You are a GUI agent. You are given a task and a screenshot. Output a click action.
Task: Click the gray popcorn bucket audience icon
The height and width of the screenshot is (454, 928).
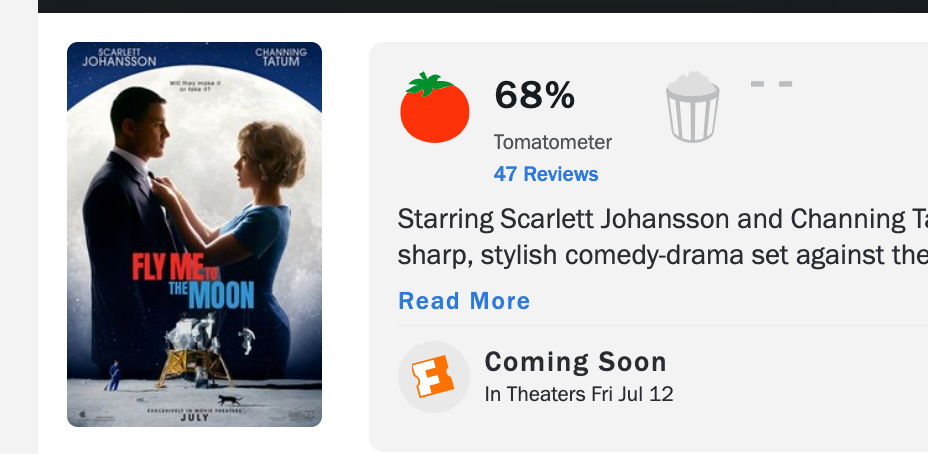[x=692, y=107]
